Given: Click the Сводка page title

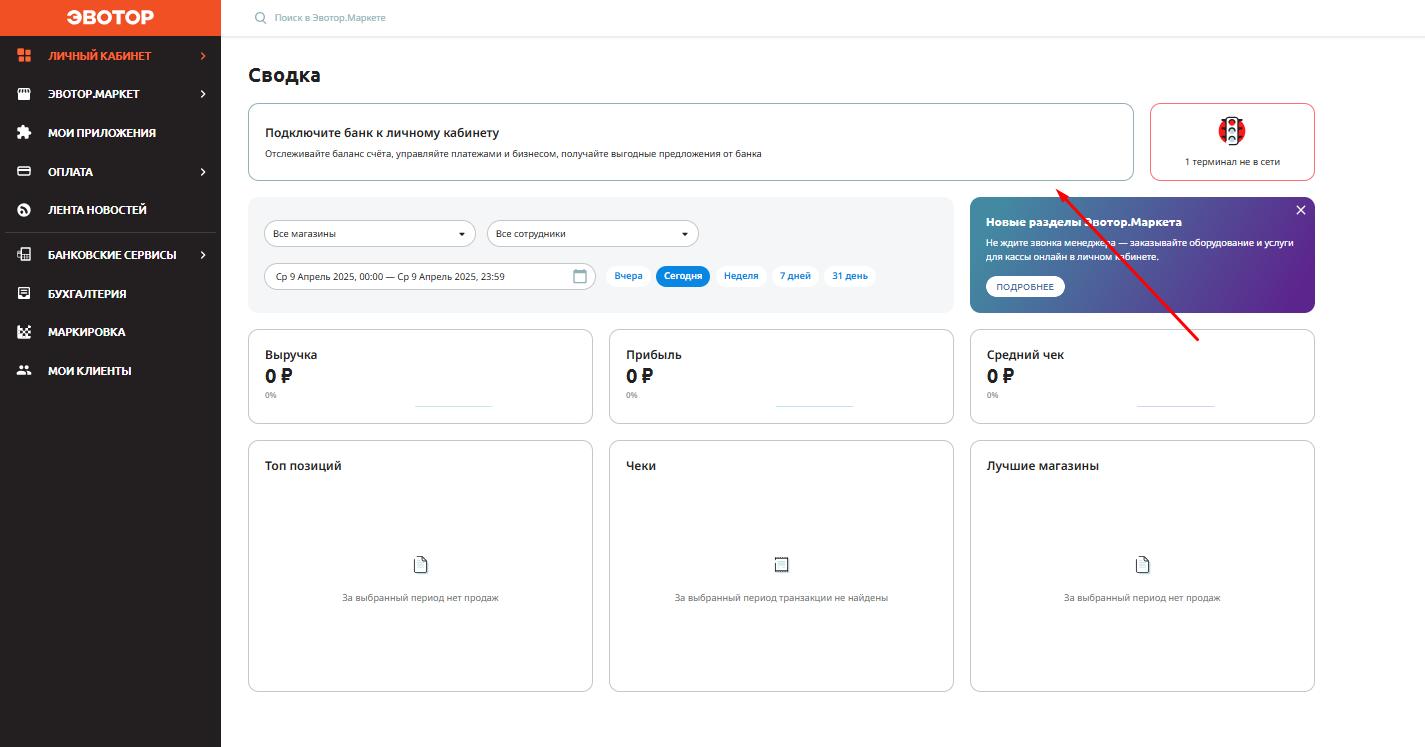Looking at the screenshot, I should (284, 75).
